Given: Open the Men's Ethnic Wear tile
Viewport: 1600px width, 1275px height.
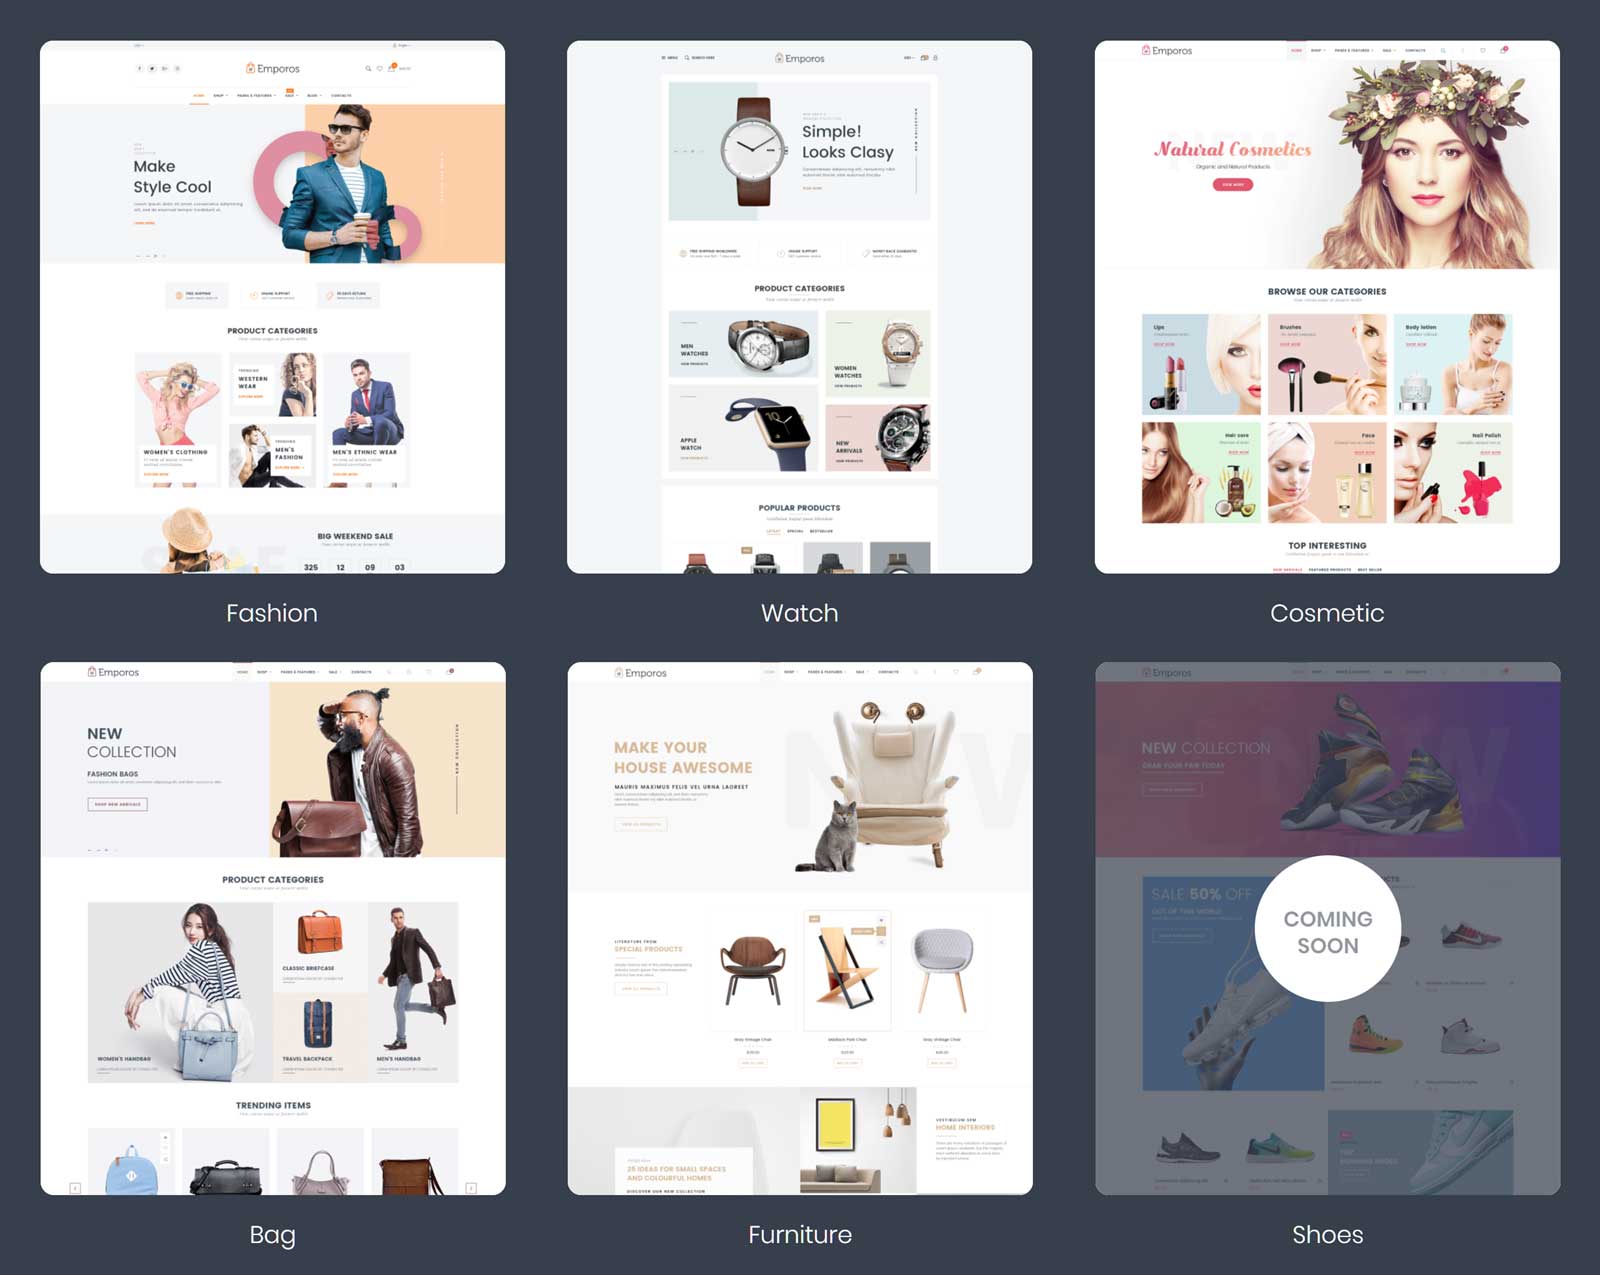Looking at the screenshot, I should [366, 420].
